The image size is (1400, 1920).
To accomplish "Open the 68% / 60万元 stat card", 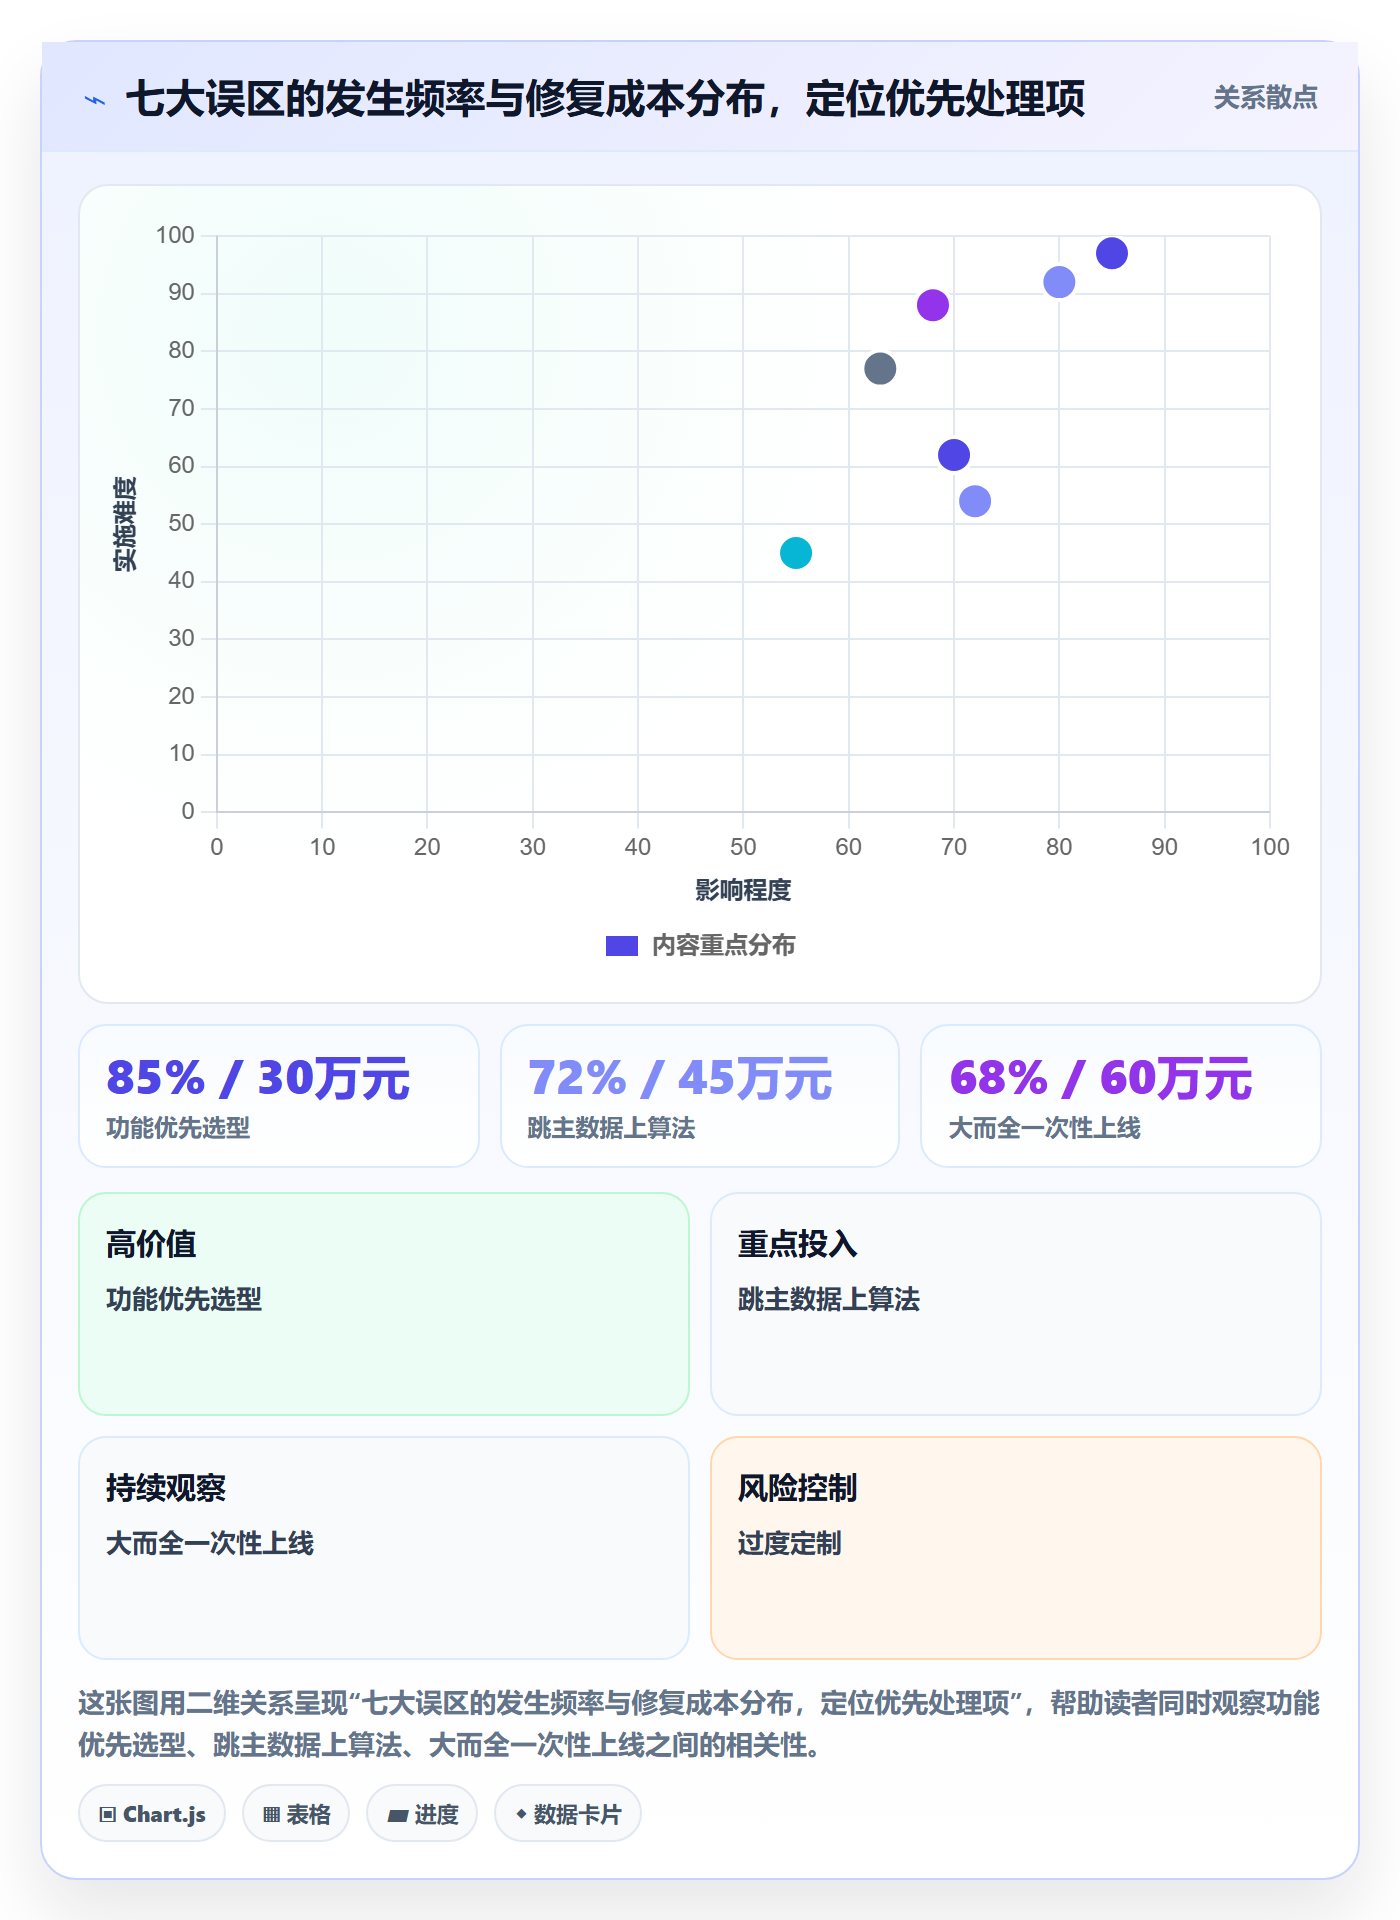I will coord(1121,1096).
